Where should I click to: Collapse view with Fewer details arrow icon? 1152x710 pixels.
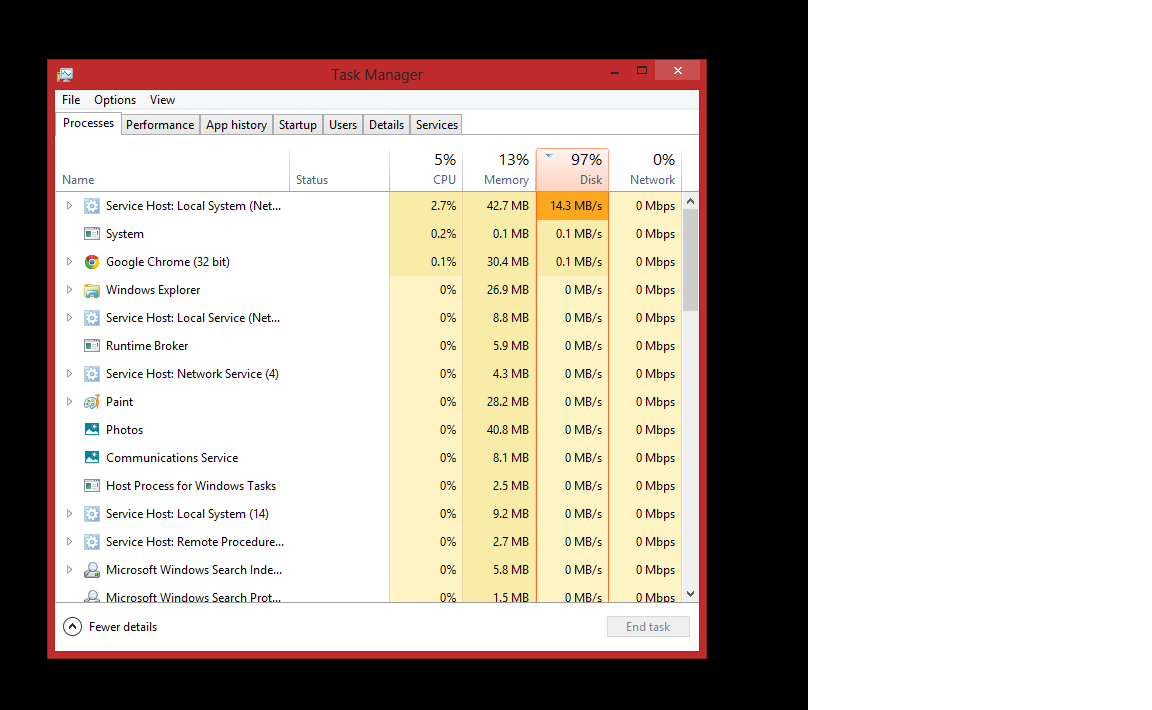(x=72, y=627)
